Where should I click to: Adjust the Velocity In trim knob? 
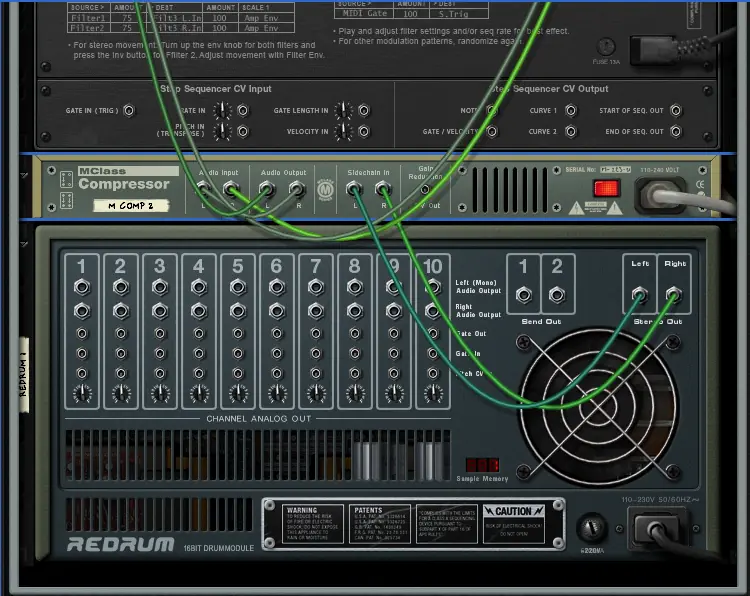click(x=343, y=131)
